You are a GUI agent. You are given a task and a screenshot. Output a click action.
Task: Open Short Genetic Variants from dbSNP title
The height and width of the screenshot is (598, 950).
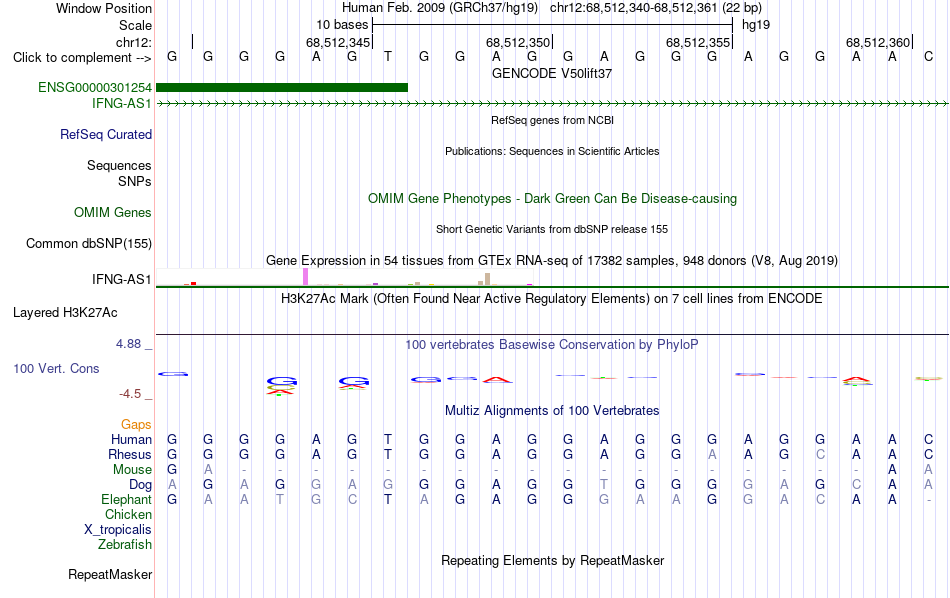552,230
